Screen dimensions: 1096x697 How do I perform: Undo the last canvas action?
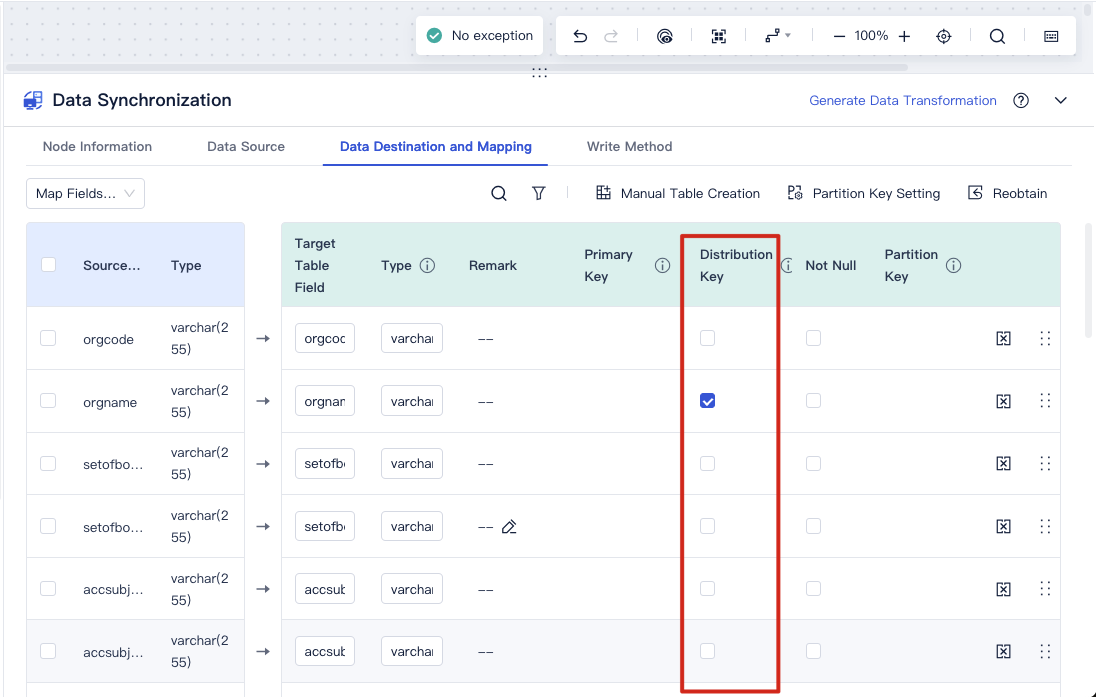tap(580, 36)
